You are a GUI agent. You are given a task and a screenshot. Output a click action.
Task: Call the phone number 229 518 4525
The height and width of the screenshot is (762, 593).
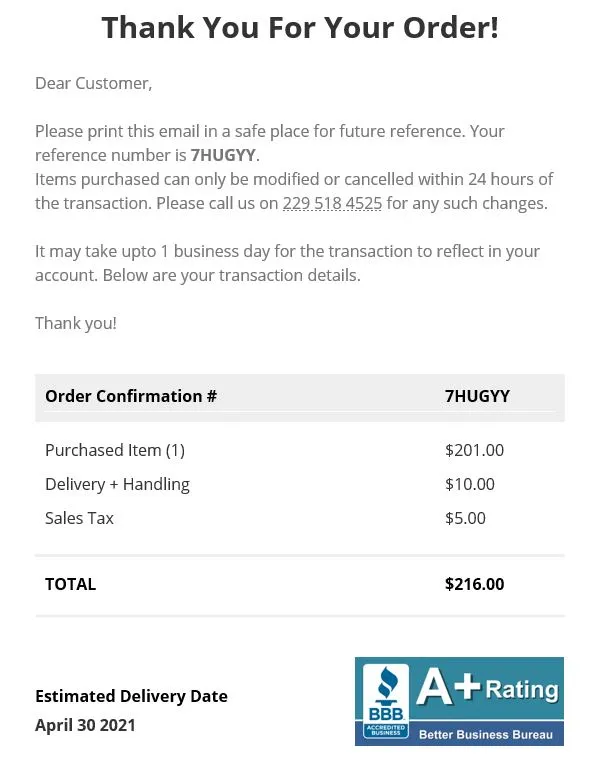332,203
